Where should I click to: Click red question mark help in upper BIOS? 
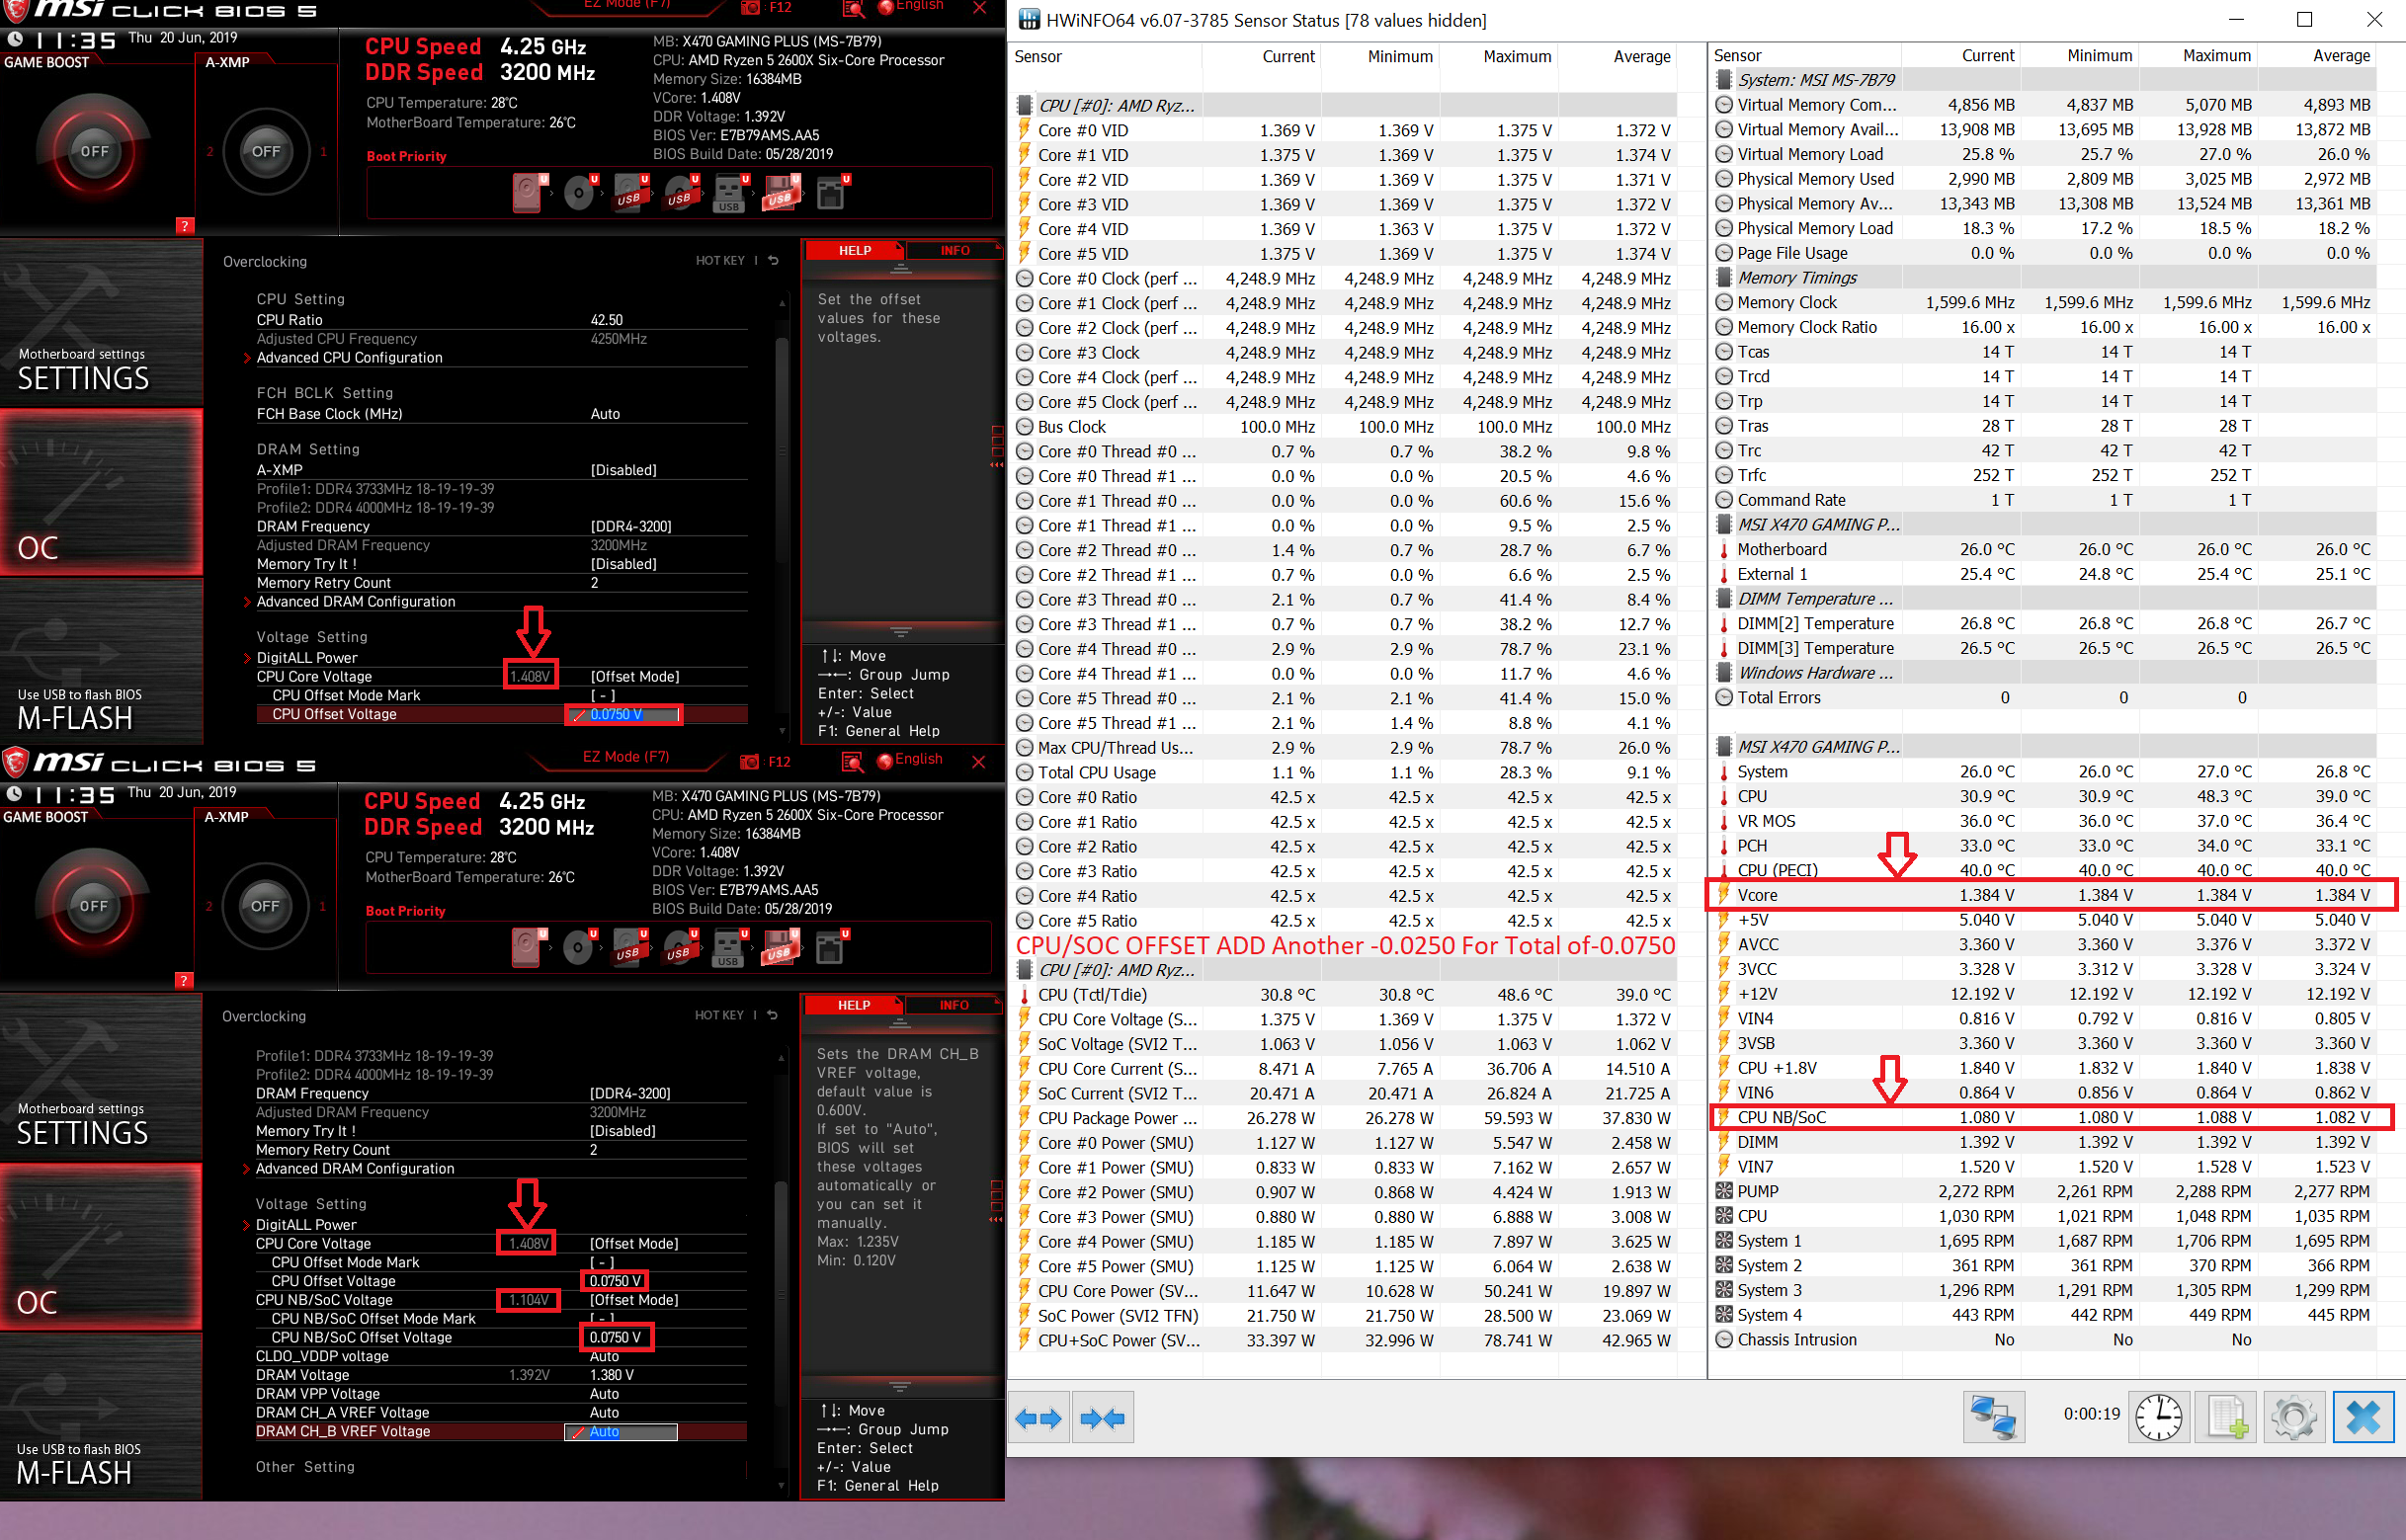tap(184, 225)
